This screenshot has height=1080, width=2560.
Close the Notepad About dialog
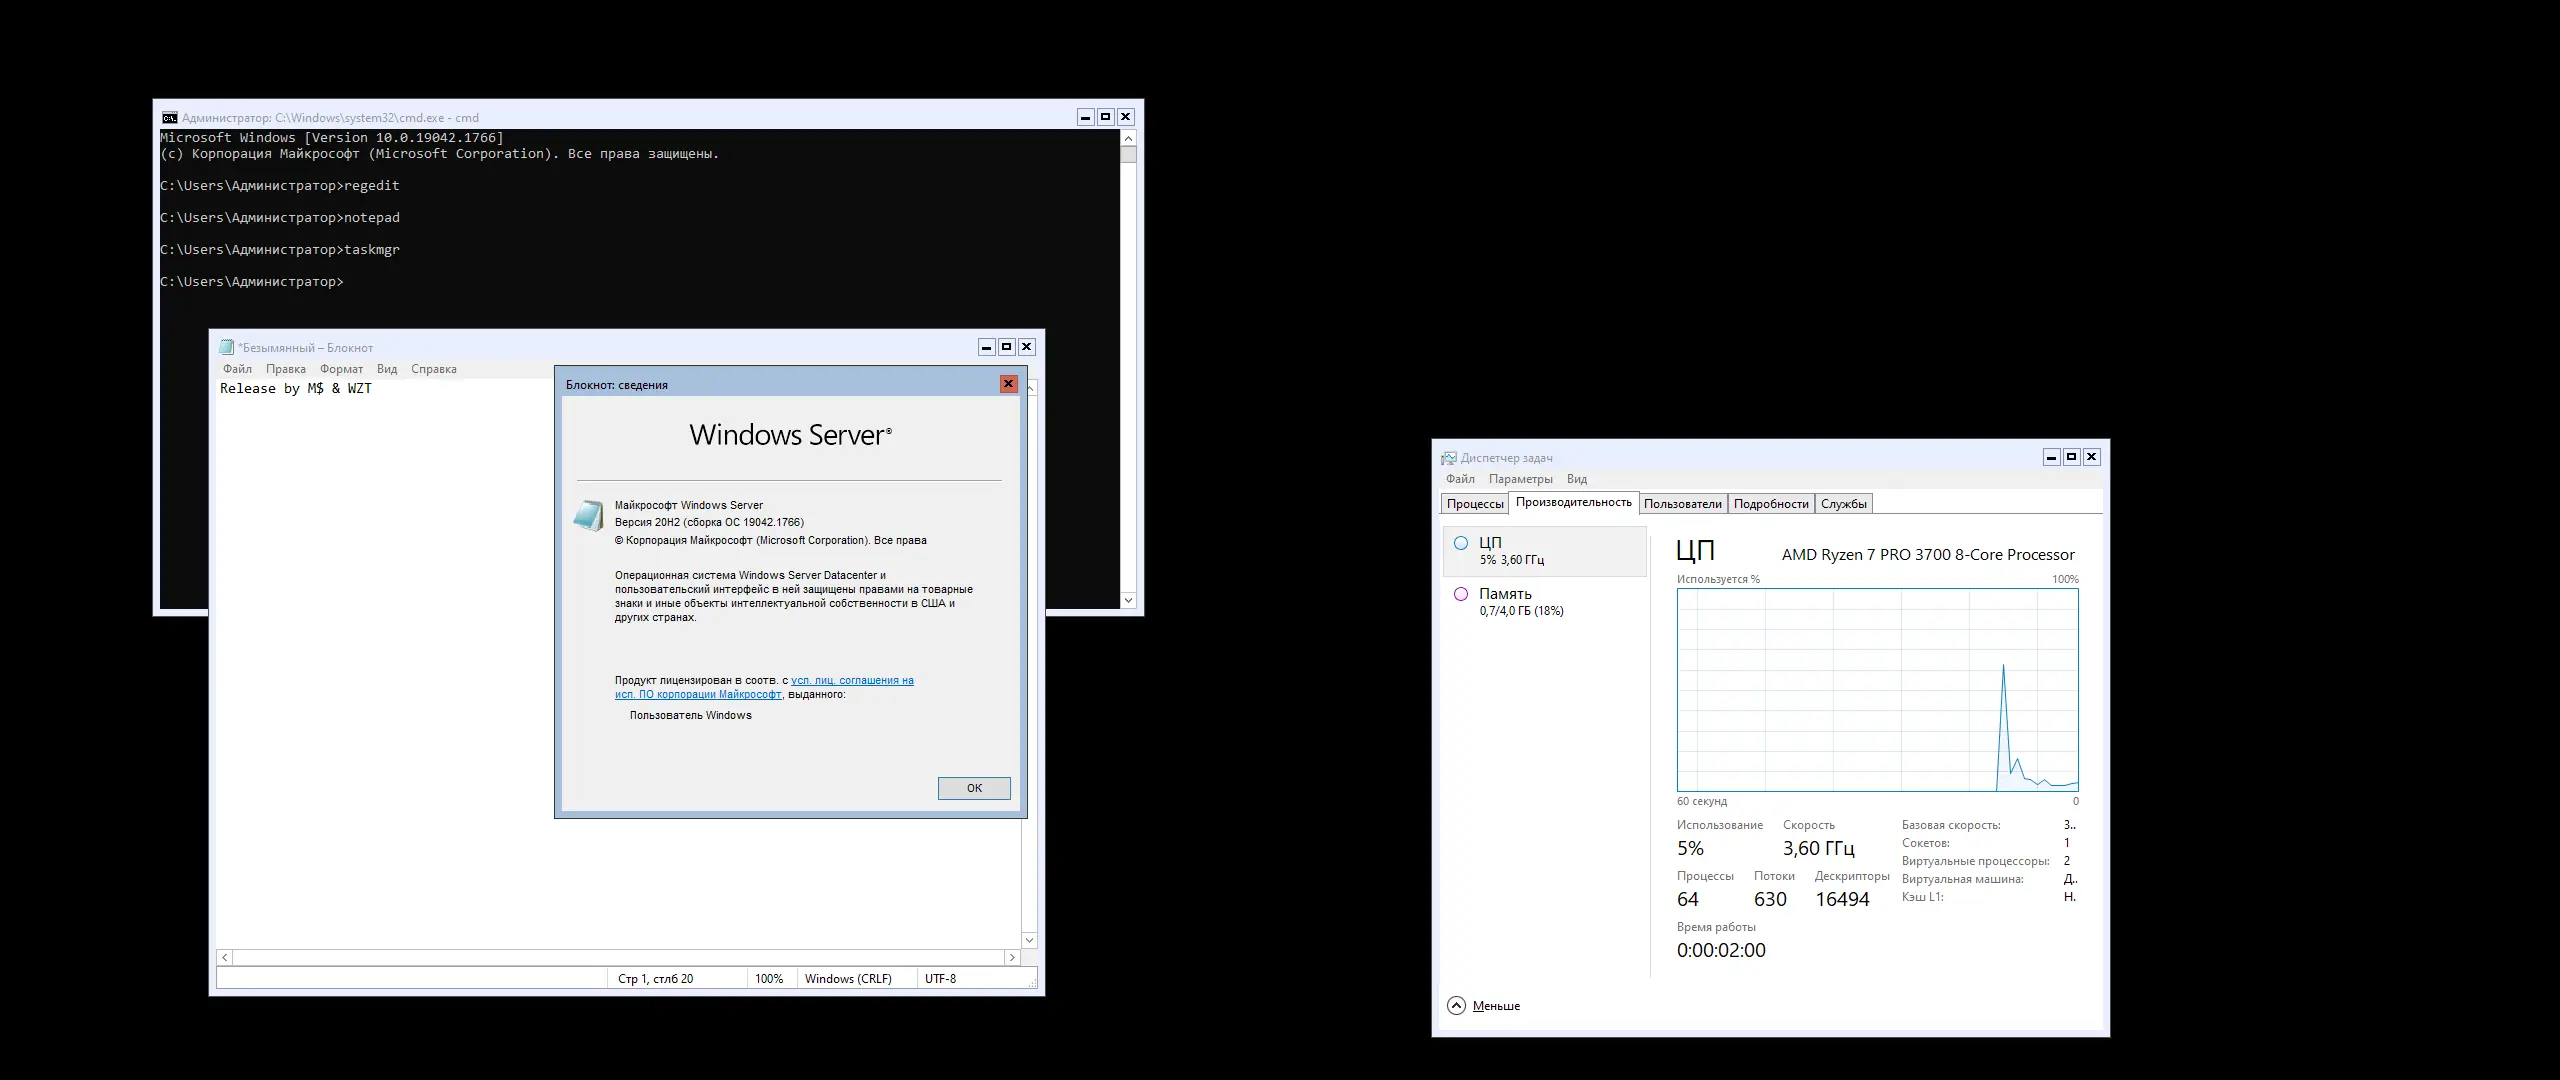(x=1008, y=384)
